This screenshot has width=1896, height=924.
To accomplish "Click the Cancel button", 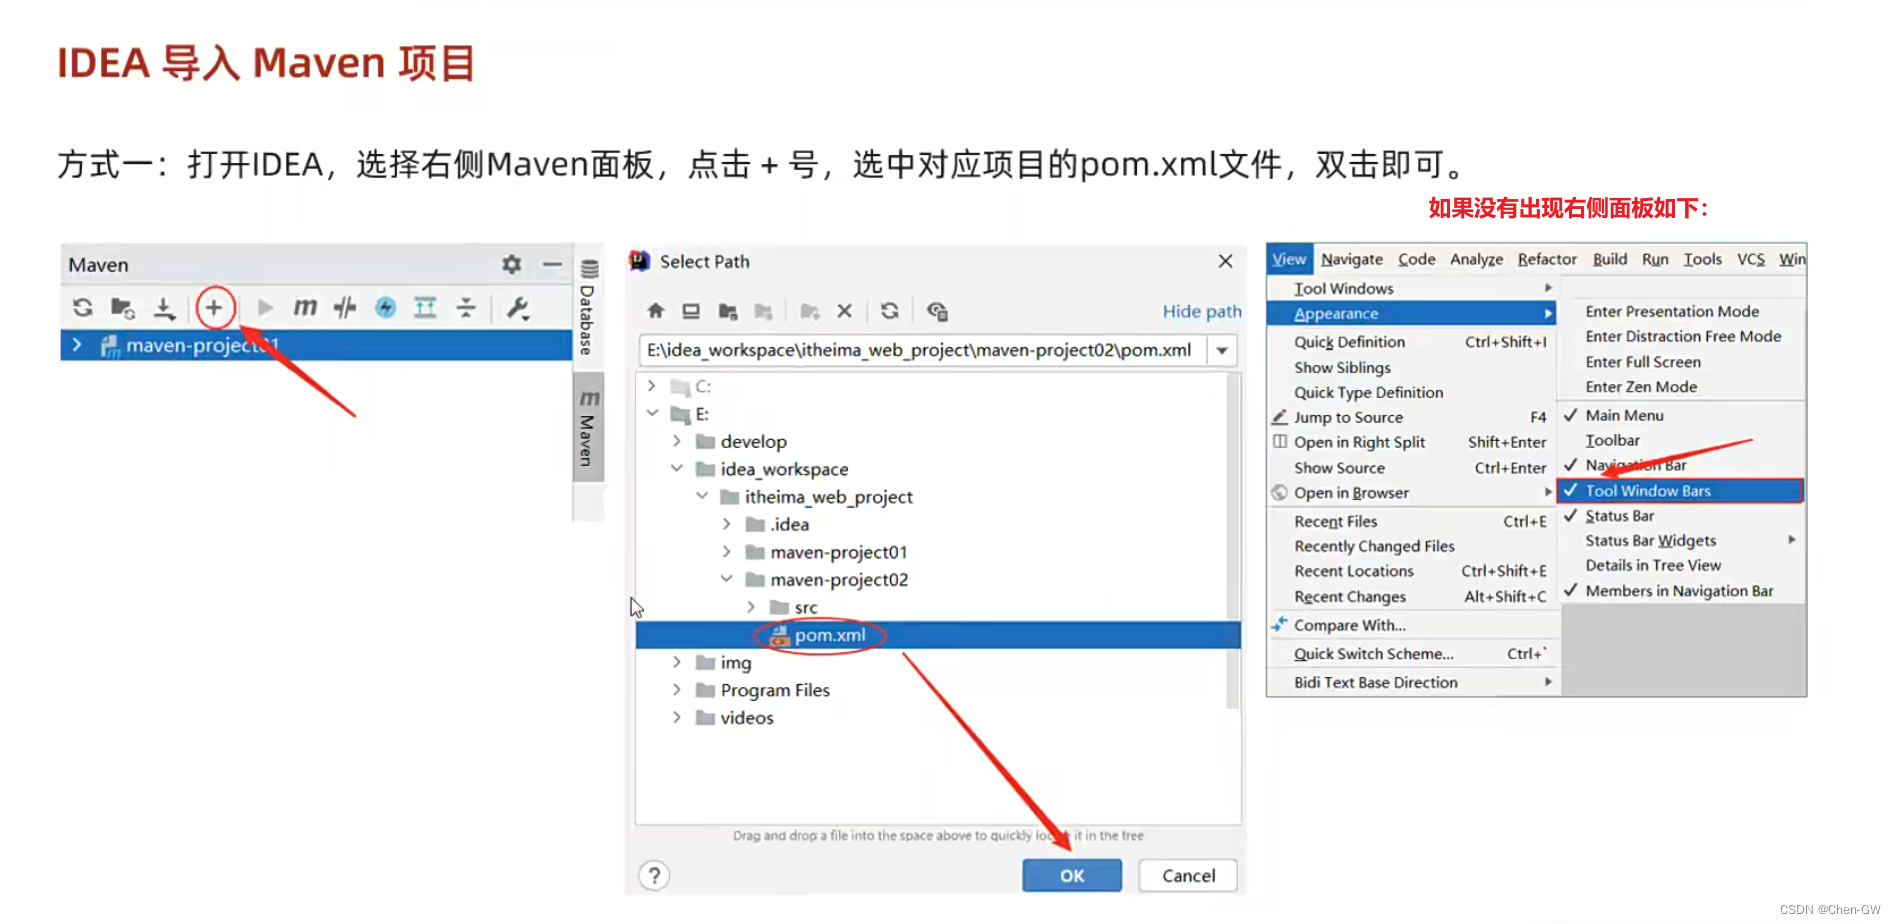I will [x=1188, y=875].
